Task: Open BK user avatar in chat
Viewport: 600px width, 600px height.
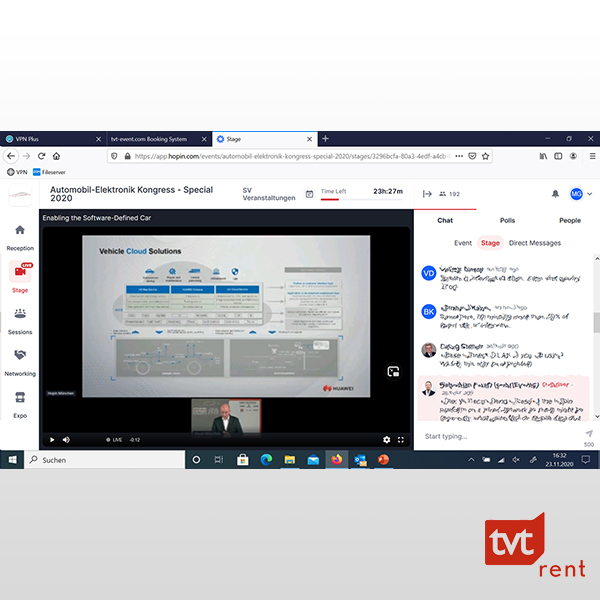Action: [429, 311]
